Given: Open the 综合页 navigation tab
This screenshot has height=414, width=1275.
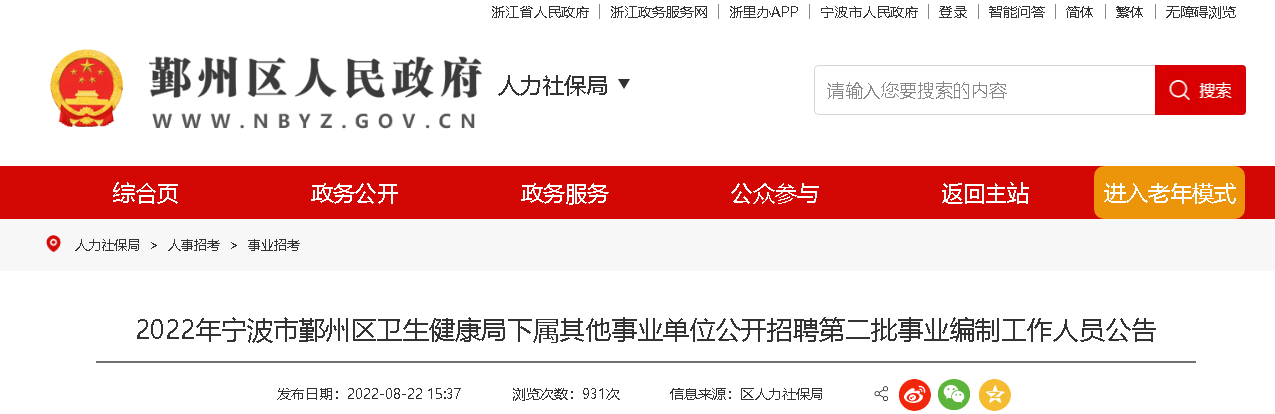Looking at the screenshot, I should click(x=145, y=193).
